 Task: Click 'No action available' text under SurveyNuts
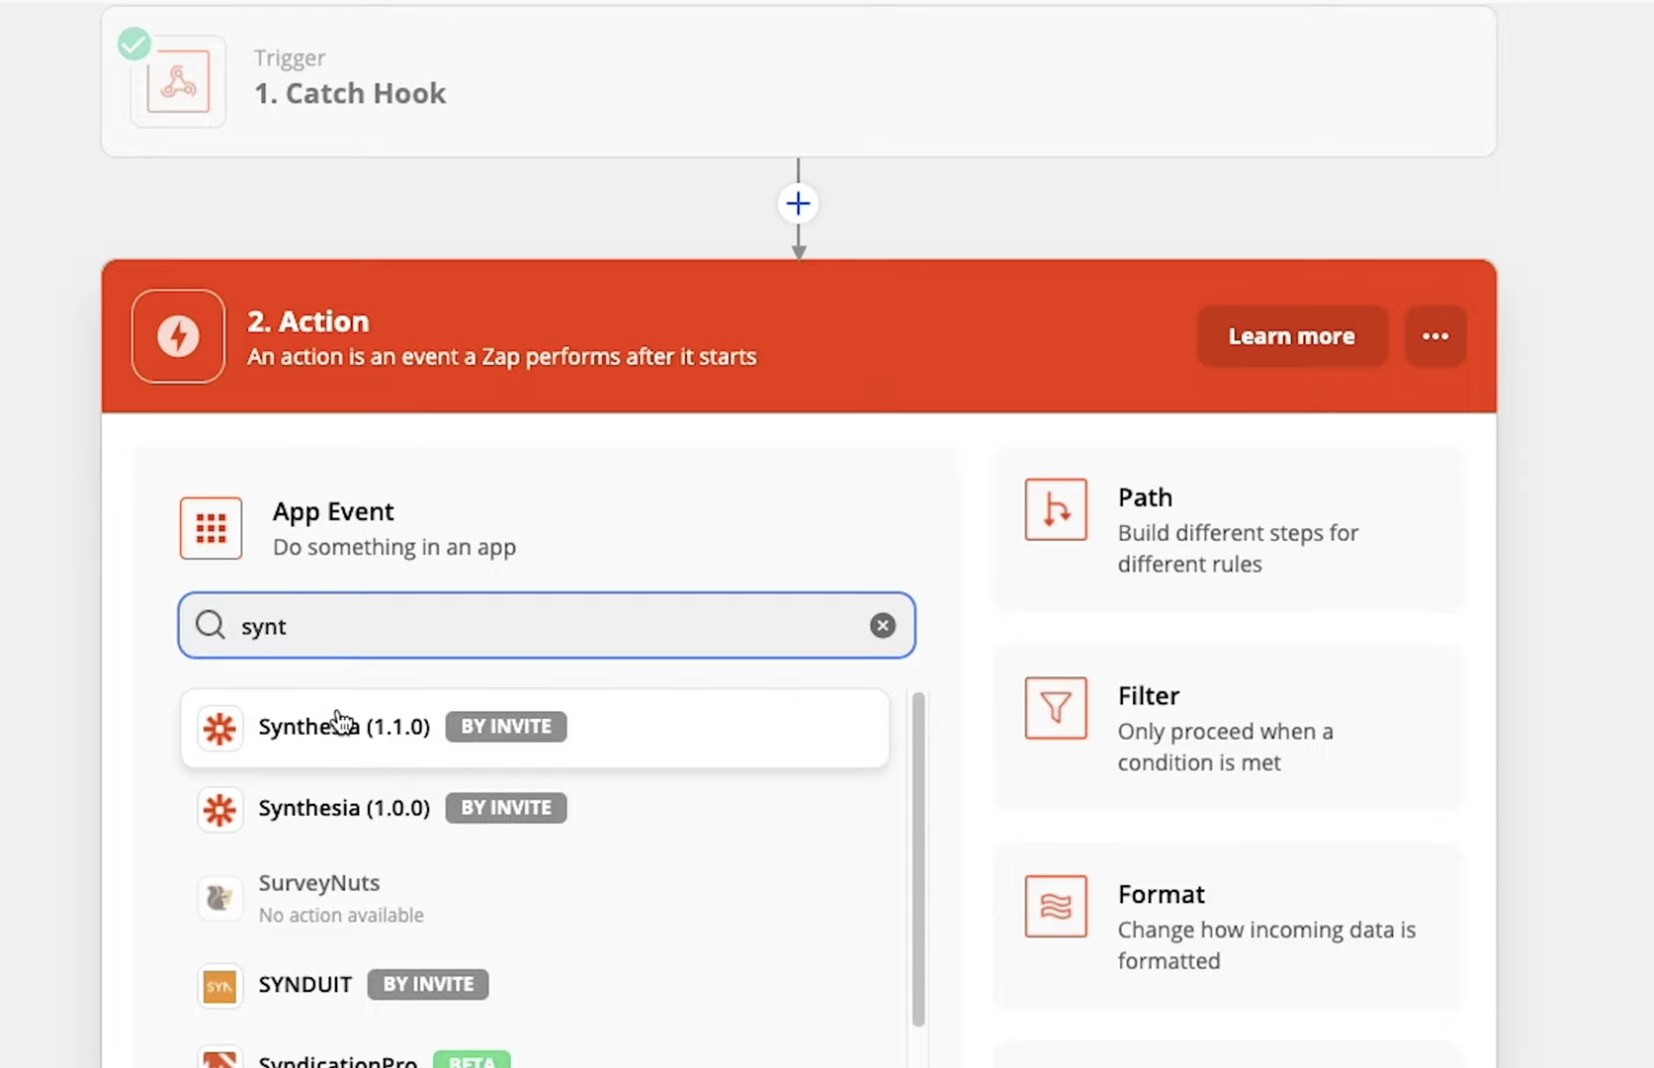[341, 915]
